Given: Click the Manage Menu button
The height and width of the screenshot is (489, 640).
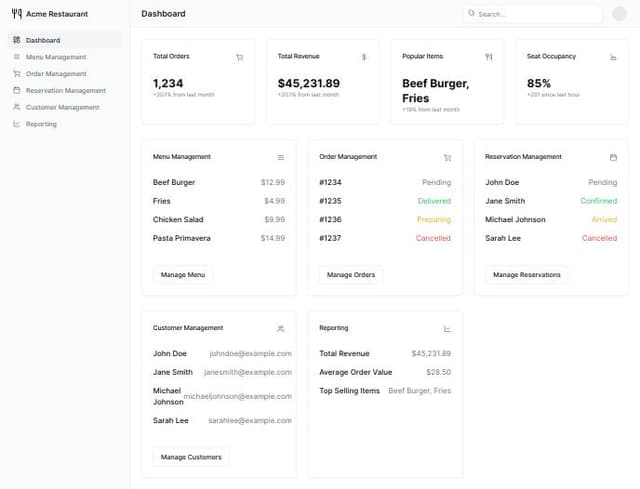Looking at the screenshot, I should pyautogui.click(x=183, y=275).
